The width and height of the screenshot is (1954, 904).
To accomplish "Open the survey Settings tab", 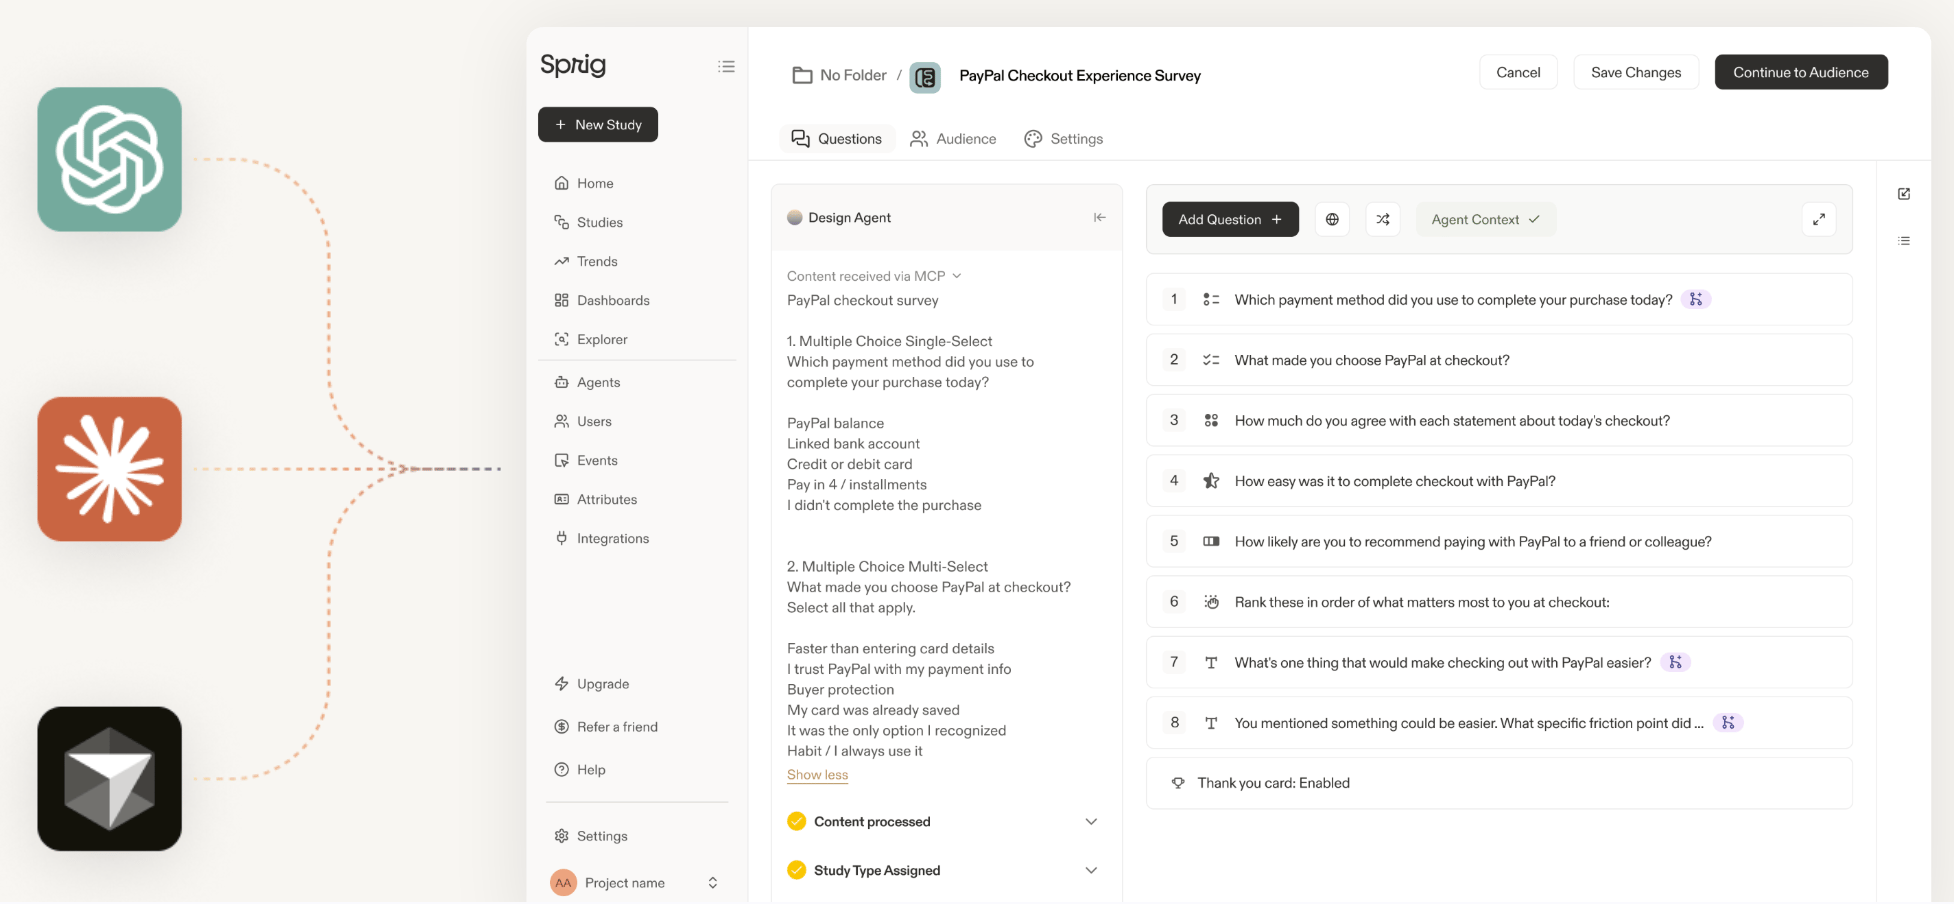I will click(x=1064, y=139).
